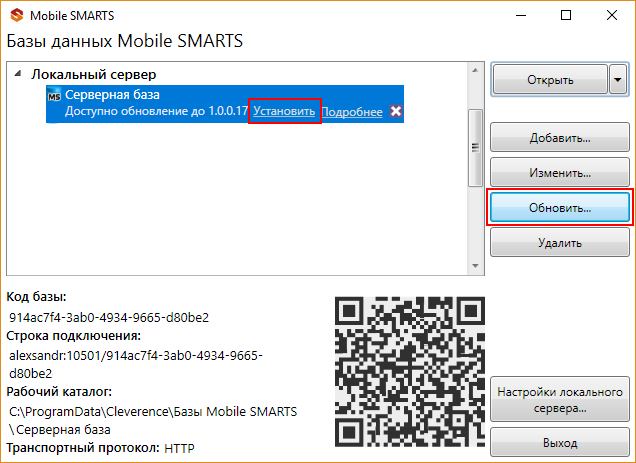
Task: Click the database list scrollbar thumb
Action: pyautogui.click(x=475, y=148)
